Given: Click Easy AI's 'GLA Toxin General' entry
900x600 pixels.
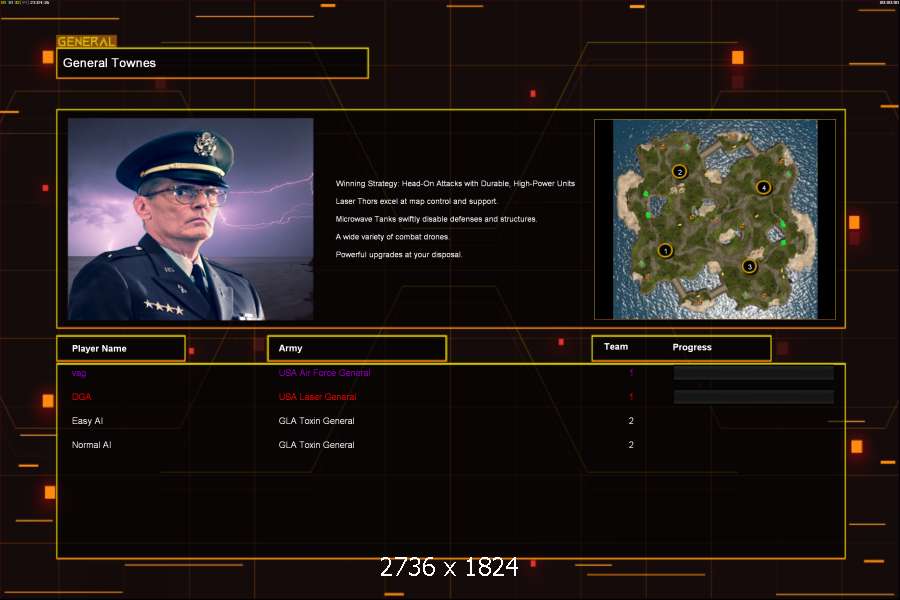Looking at the screenshot, I should point(316,421).
